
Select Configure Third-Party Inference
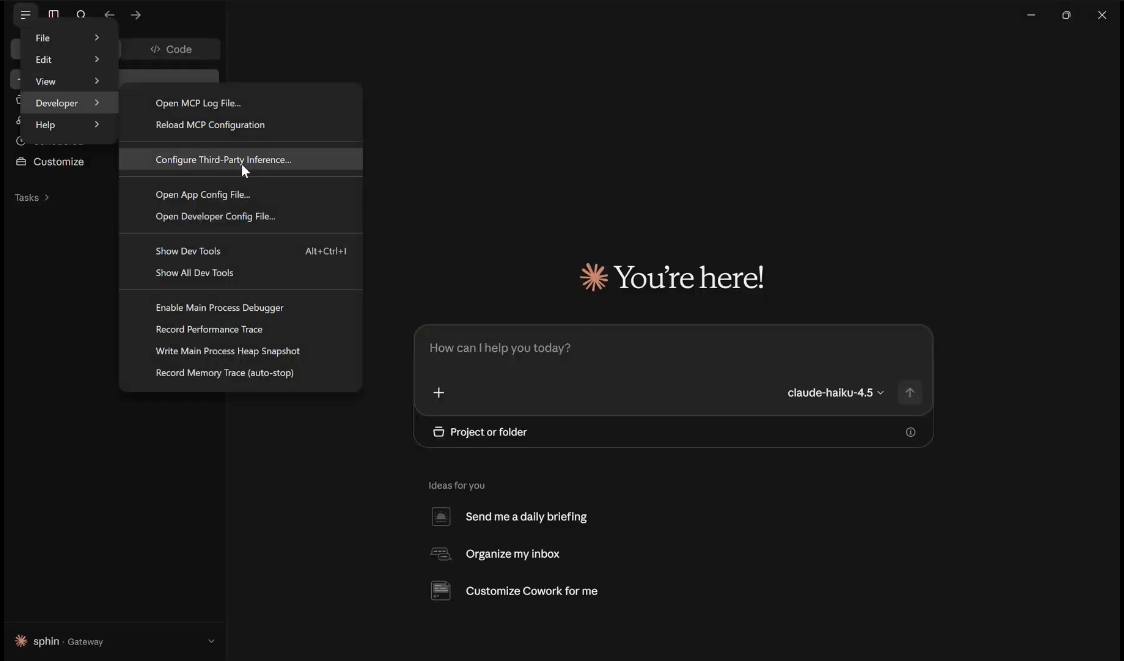241,159
